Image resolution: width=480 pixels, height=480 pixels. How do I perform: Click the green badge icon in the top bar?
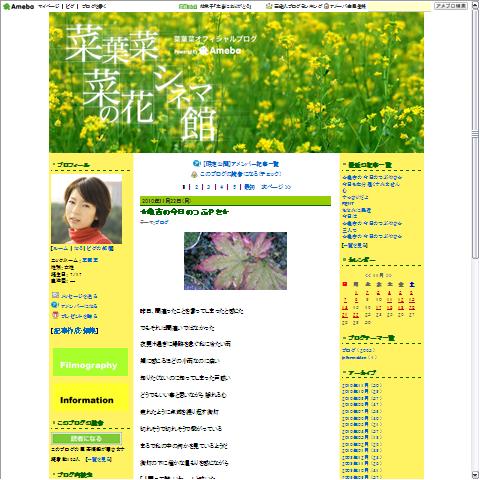188,6
